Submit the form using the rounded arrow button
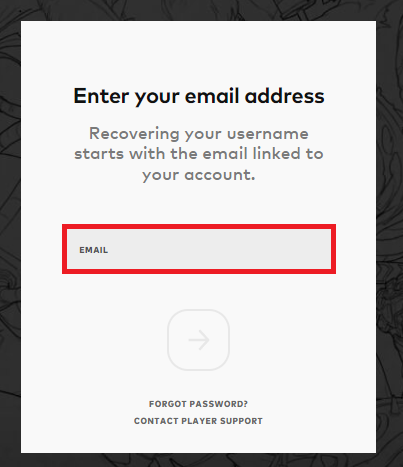This screenshot has height=467, width=403. coord(198,340)
